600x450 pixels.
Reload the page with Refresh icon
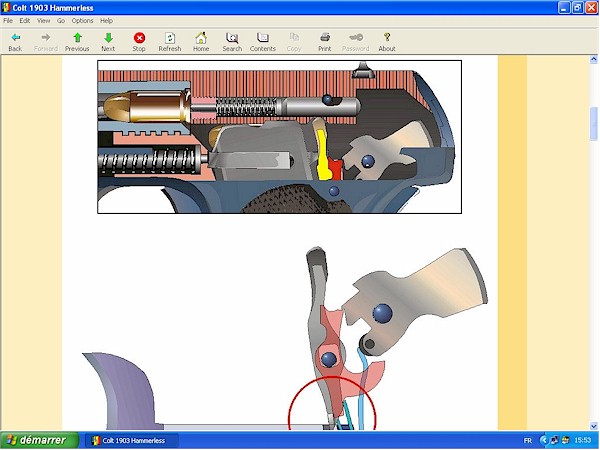coord(170,38)
